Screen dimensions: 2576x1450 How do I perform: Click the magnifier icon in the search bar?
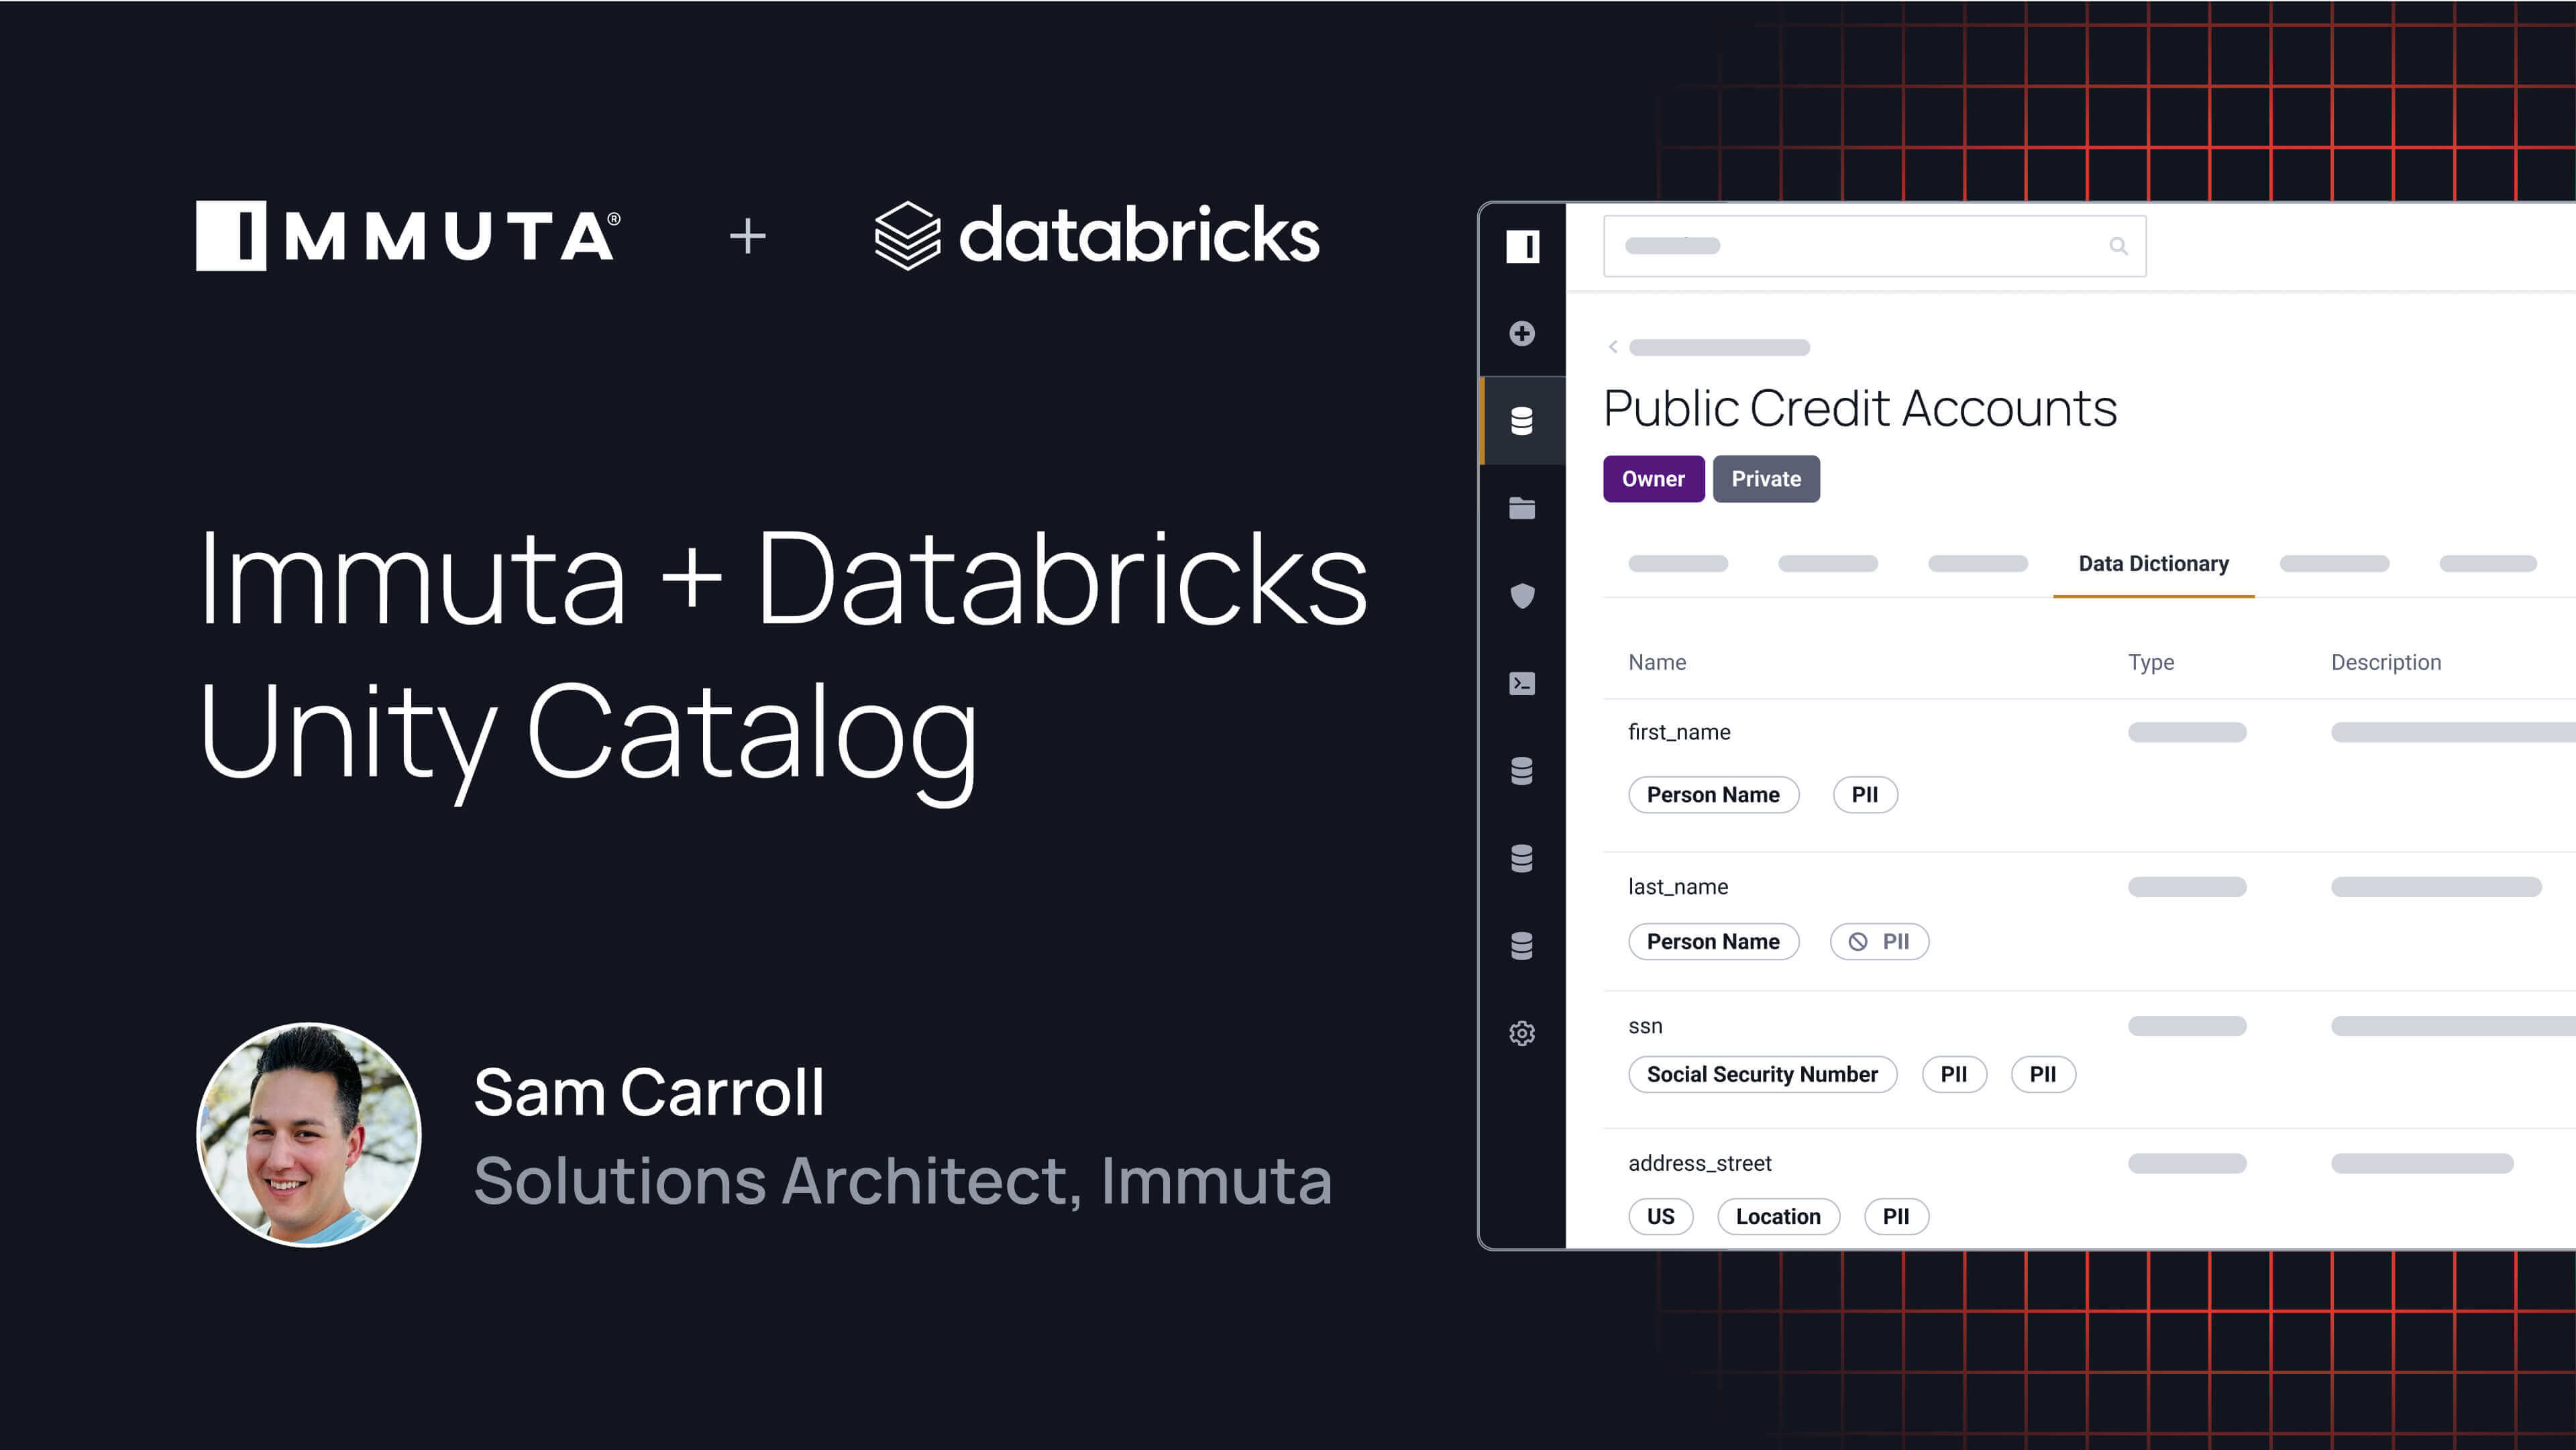[2119, 245]
